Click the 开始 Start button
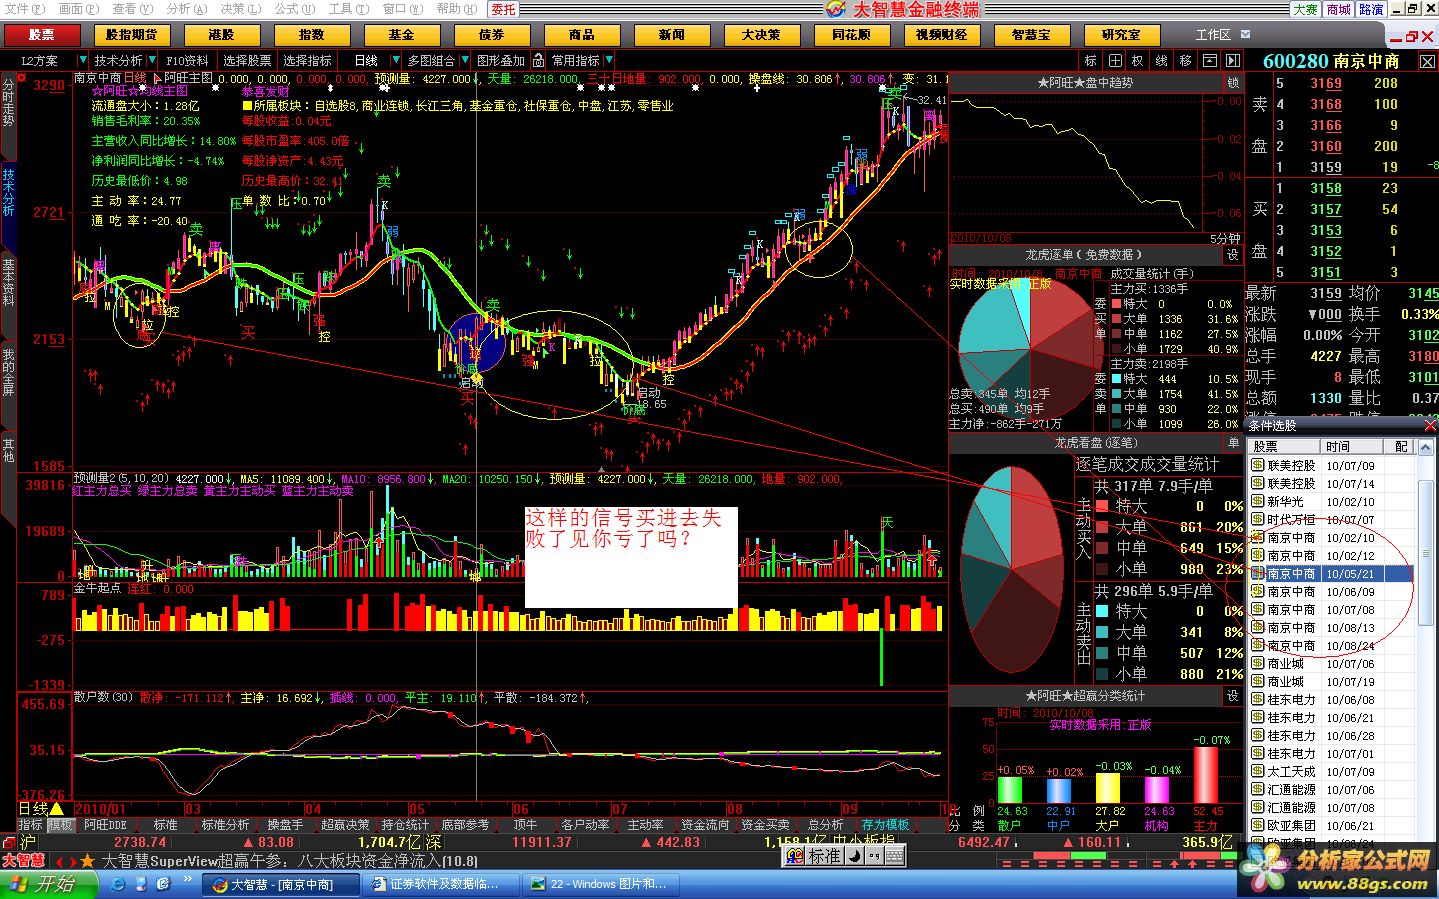Screen dimensions: 1439x899 pos(48,884)
